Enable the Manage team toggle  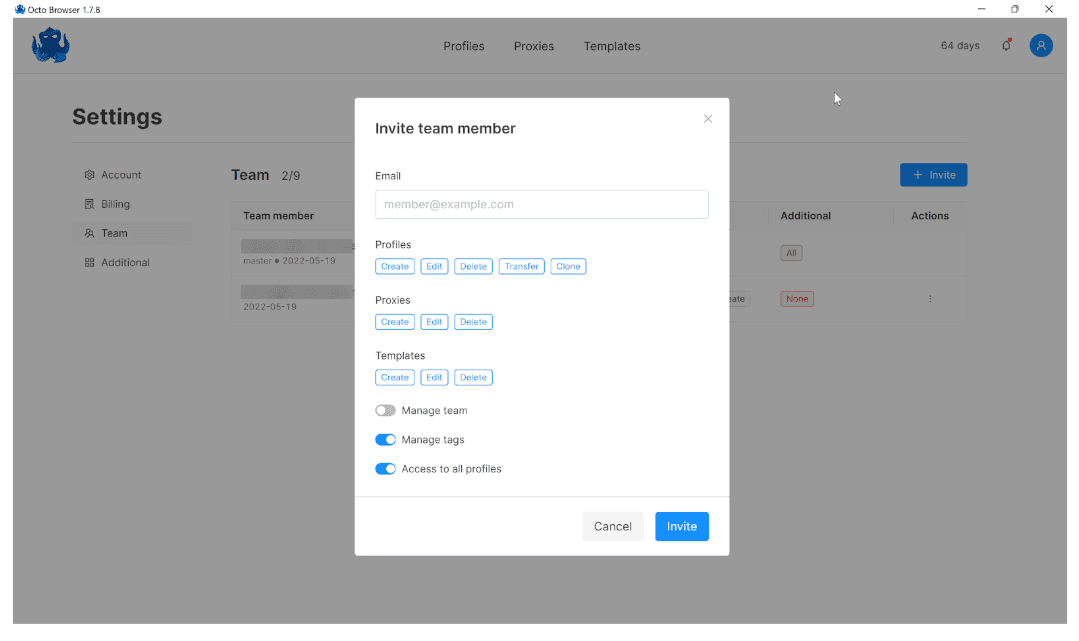(385, 411)
